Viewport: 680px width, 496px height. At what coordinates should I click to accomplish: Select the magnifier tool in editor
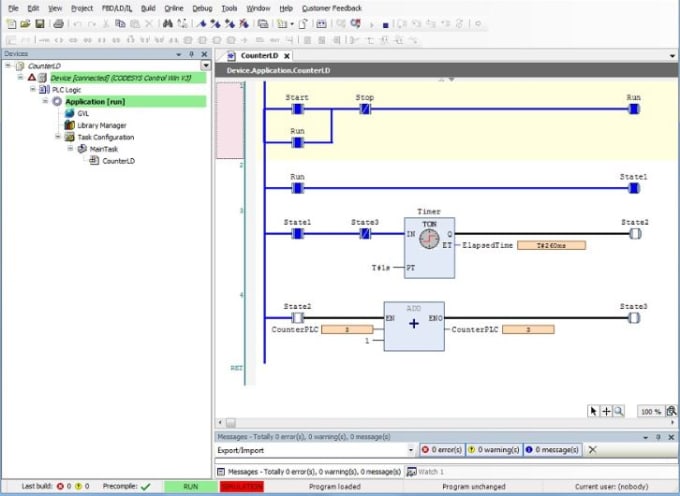619,411
